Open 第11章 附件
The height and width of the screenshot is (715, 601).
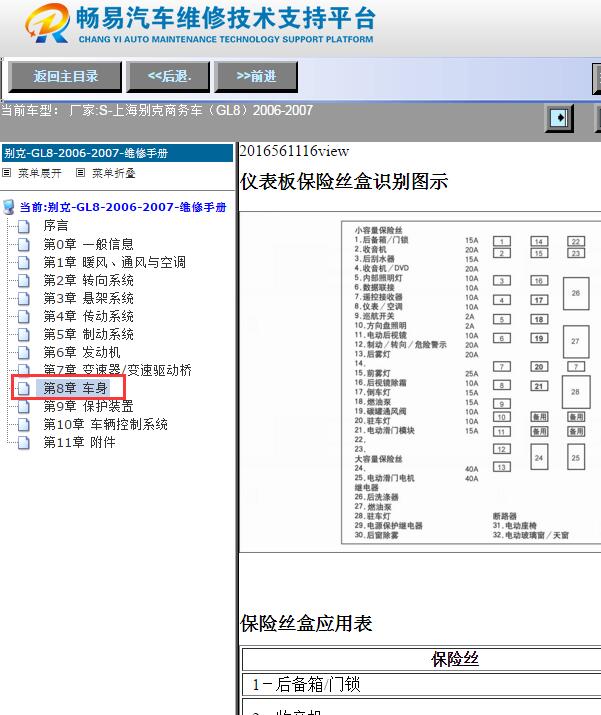[x=79, y=442]
